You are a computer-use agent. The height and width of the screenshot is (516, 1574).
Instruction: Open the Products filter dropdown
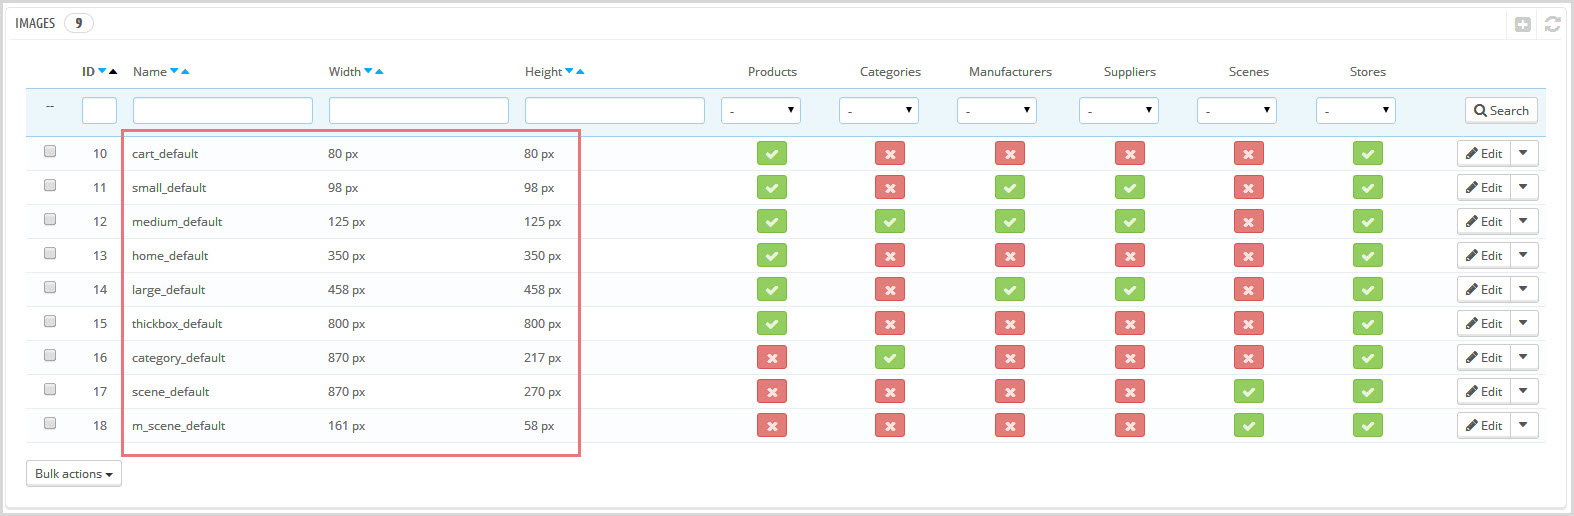tap(761, 110)
